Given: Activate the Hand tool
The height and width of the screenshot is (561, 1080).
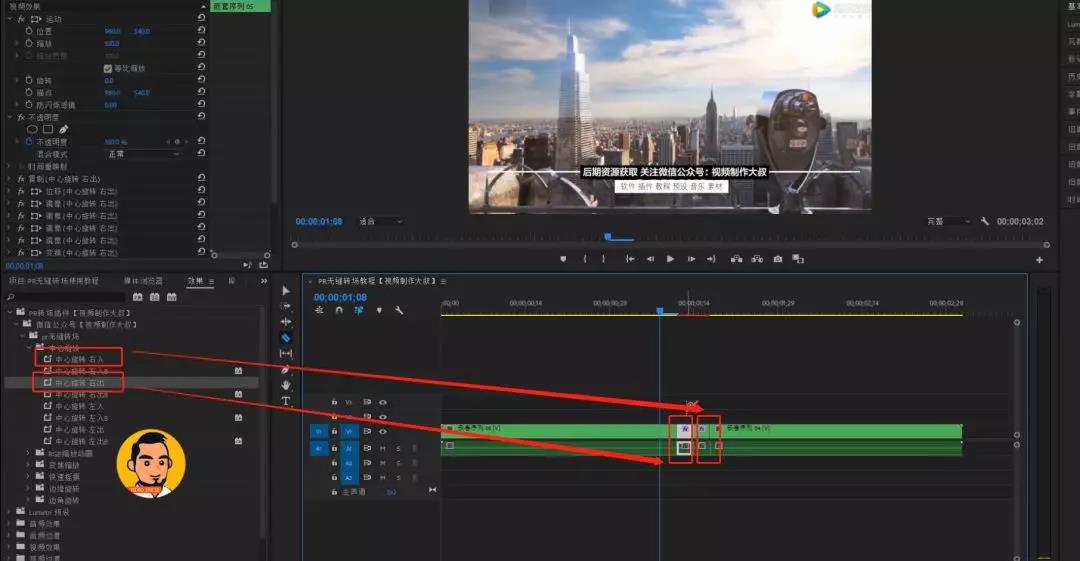Looking at the screenshot, I should coord(286,385).
